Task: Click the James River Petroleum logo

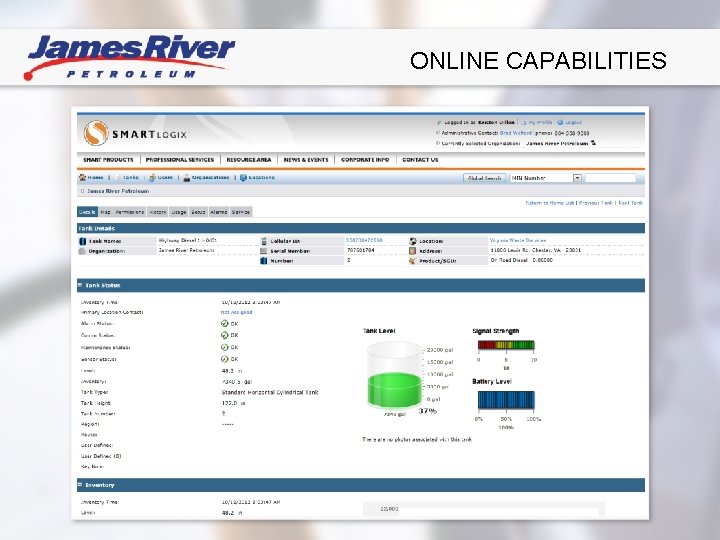Action: pyautogui.click(x=129, y=57)
